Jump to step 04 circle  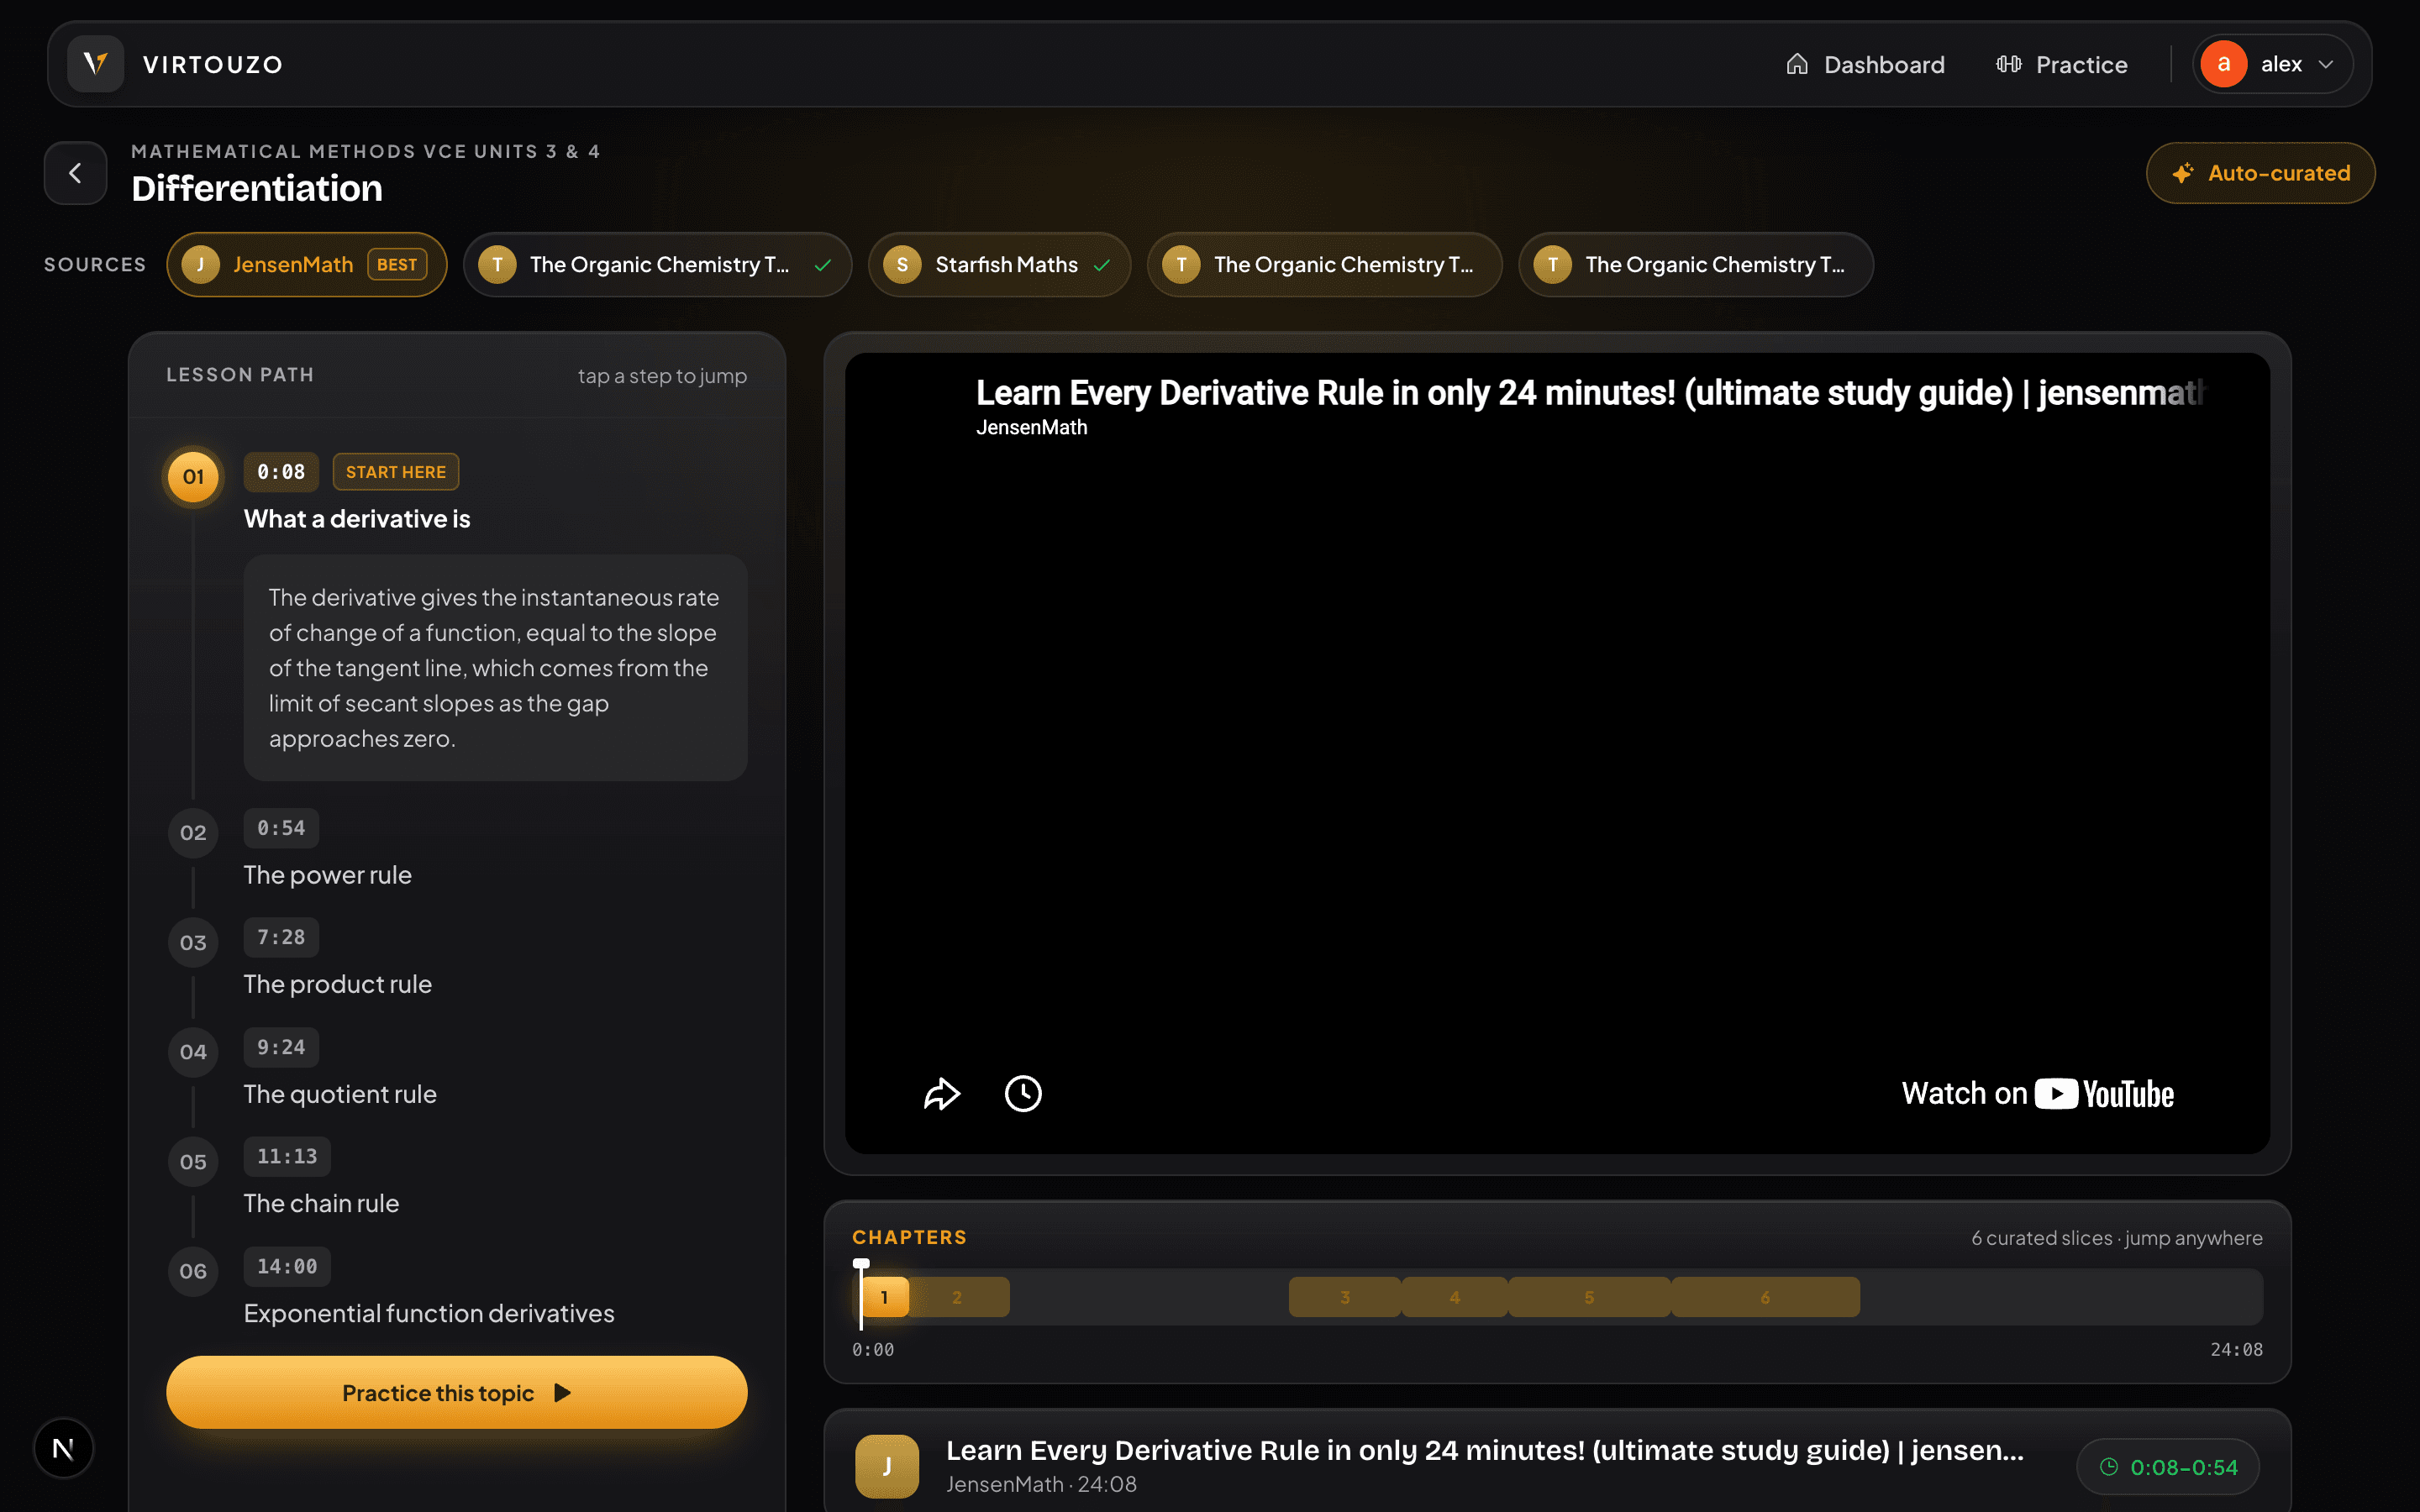point(193,1052)
